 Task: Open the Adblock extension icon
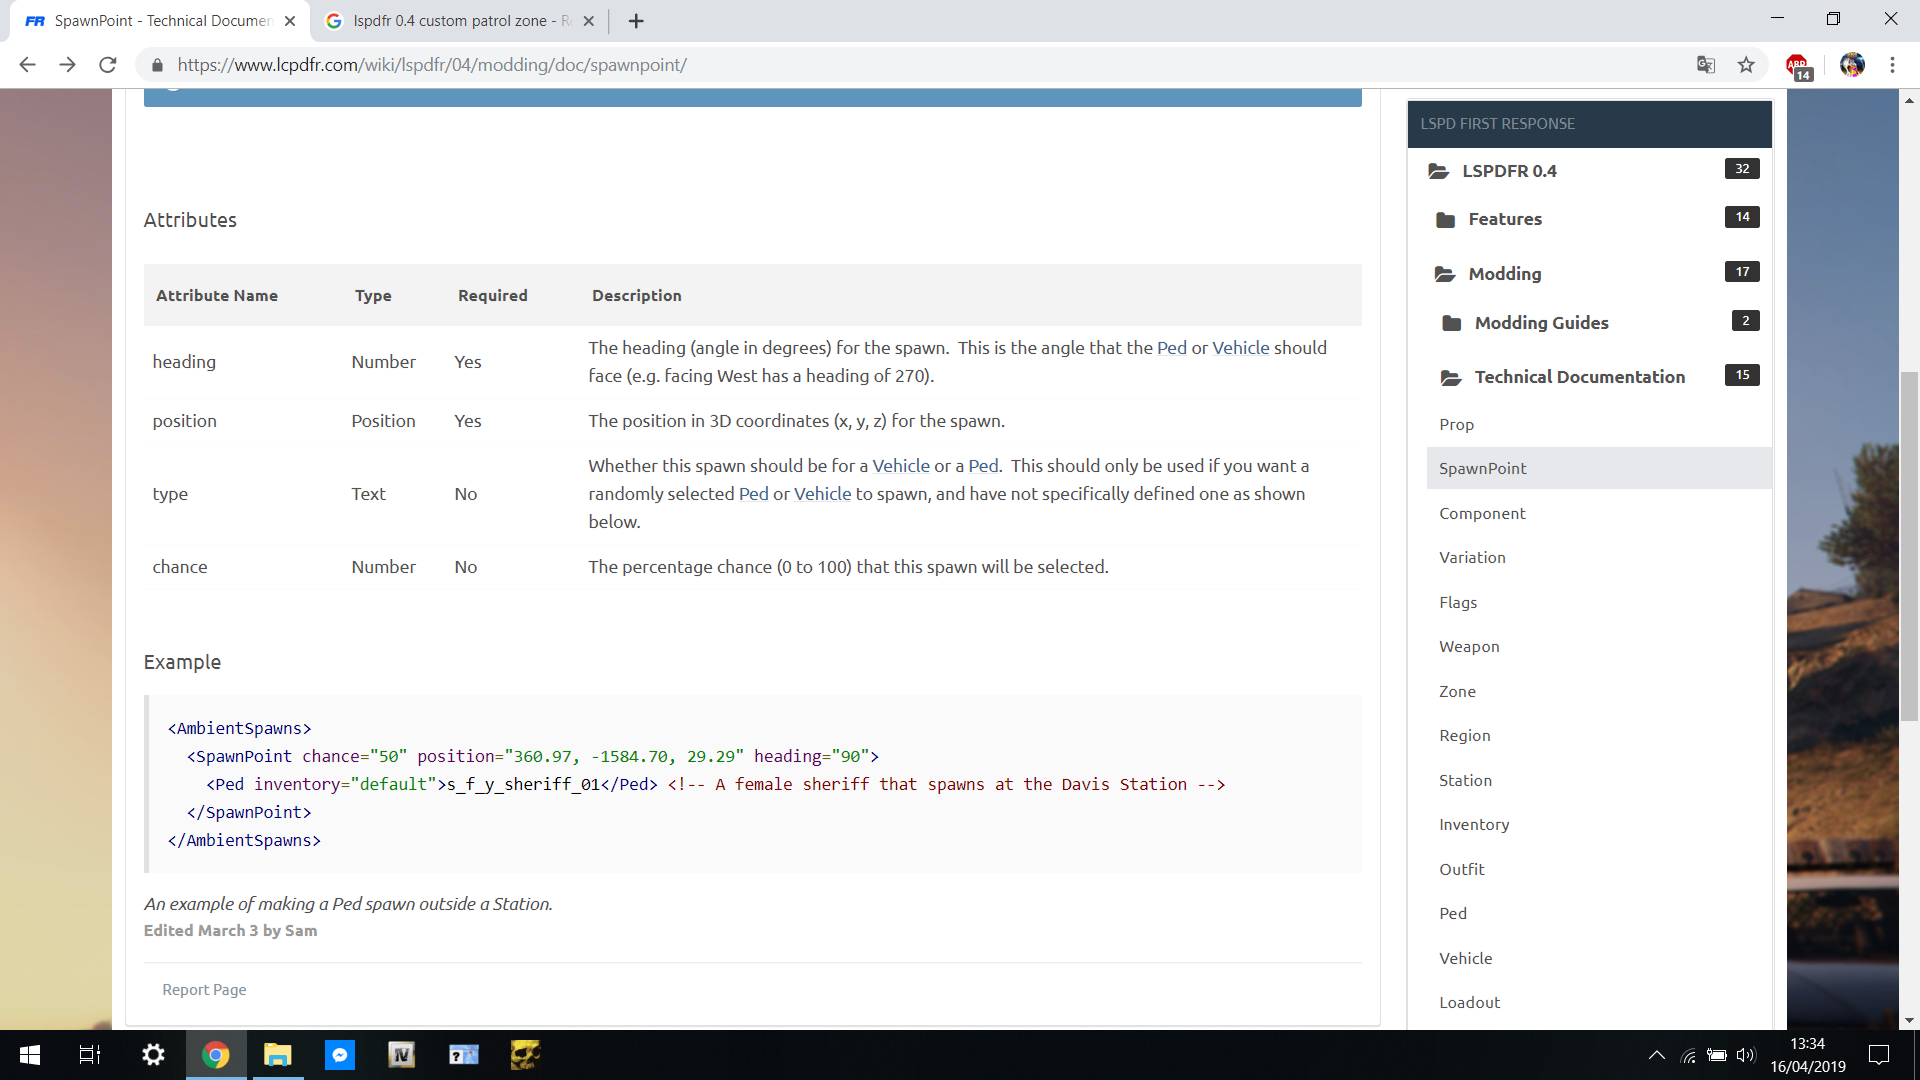click(1797, 65)
